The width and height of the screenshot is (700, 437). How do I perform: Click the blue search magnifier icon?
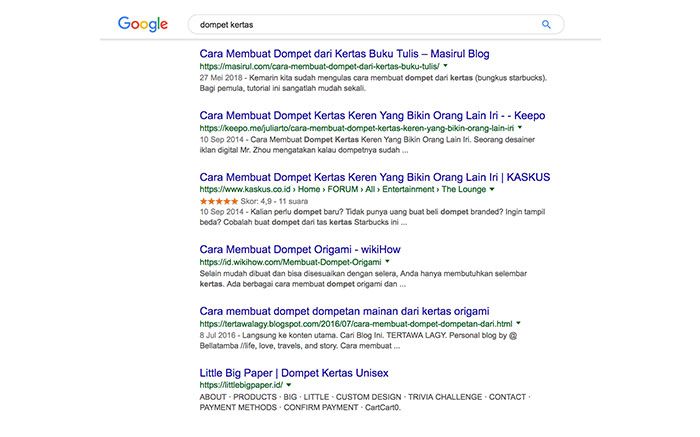(x=546, y=25)
